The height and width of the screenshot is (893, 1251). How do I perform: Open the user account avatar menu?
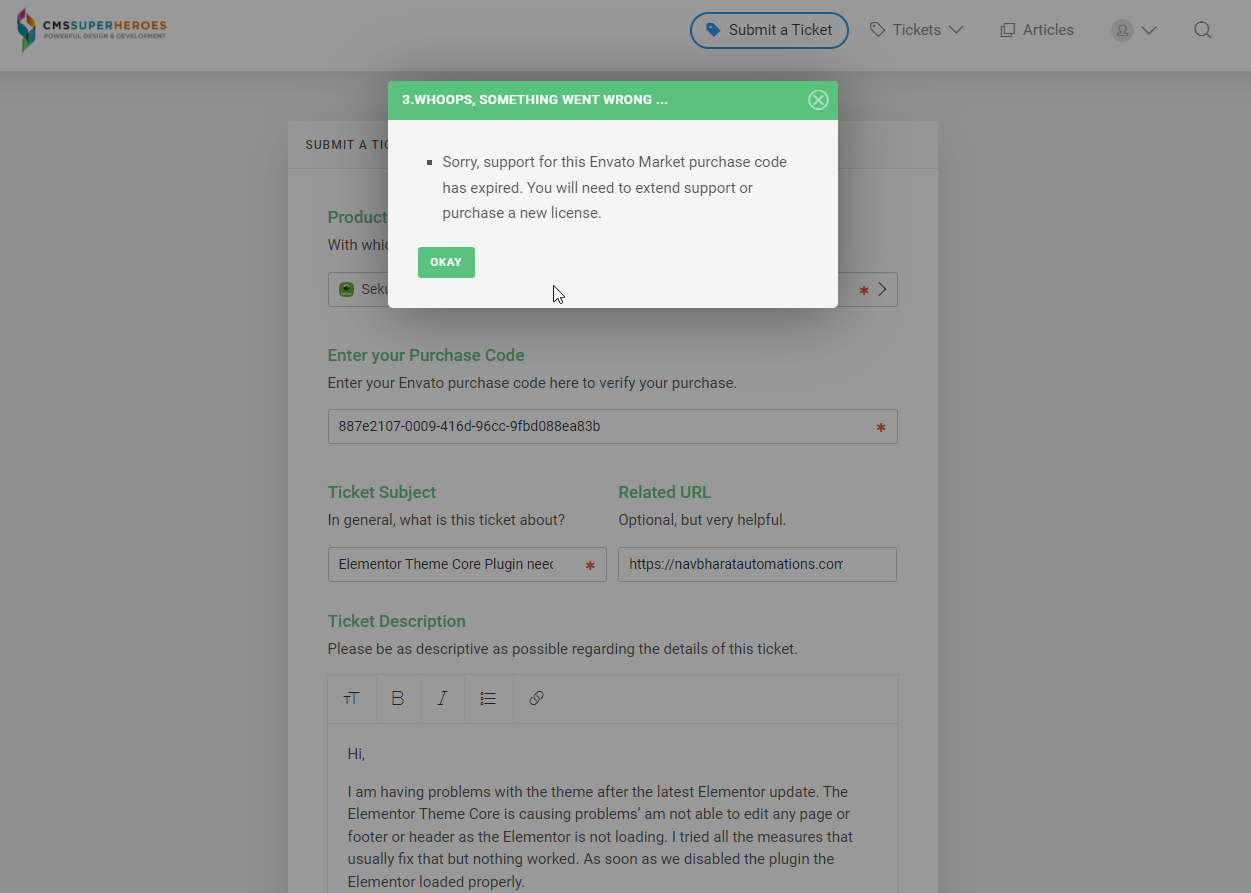(1134, 30)
